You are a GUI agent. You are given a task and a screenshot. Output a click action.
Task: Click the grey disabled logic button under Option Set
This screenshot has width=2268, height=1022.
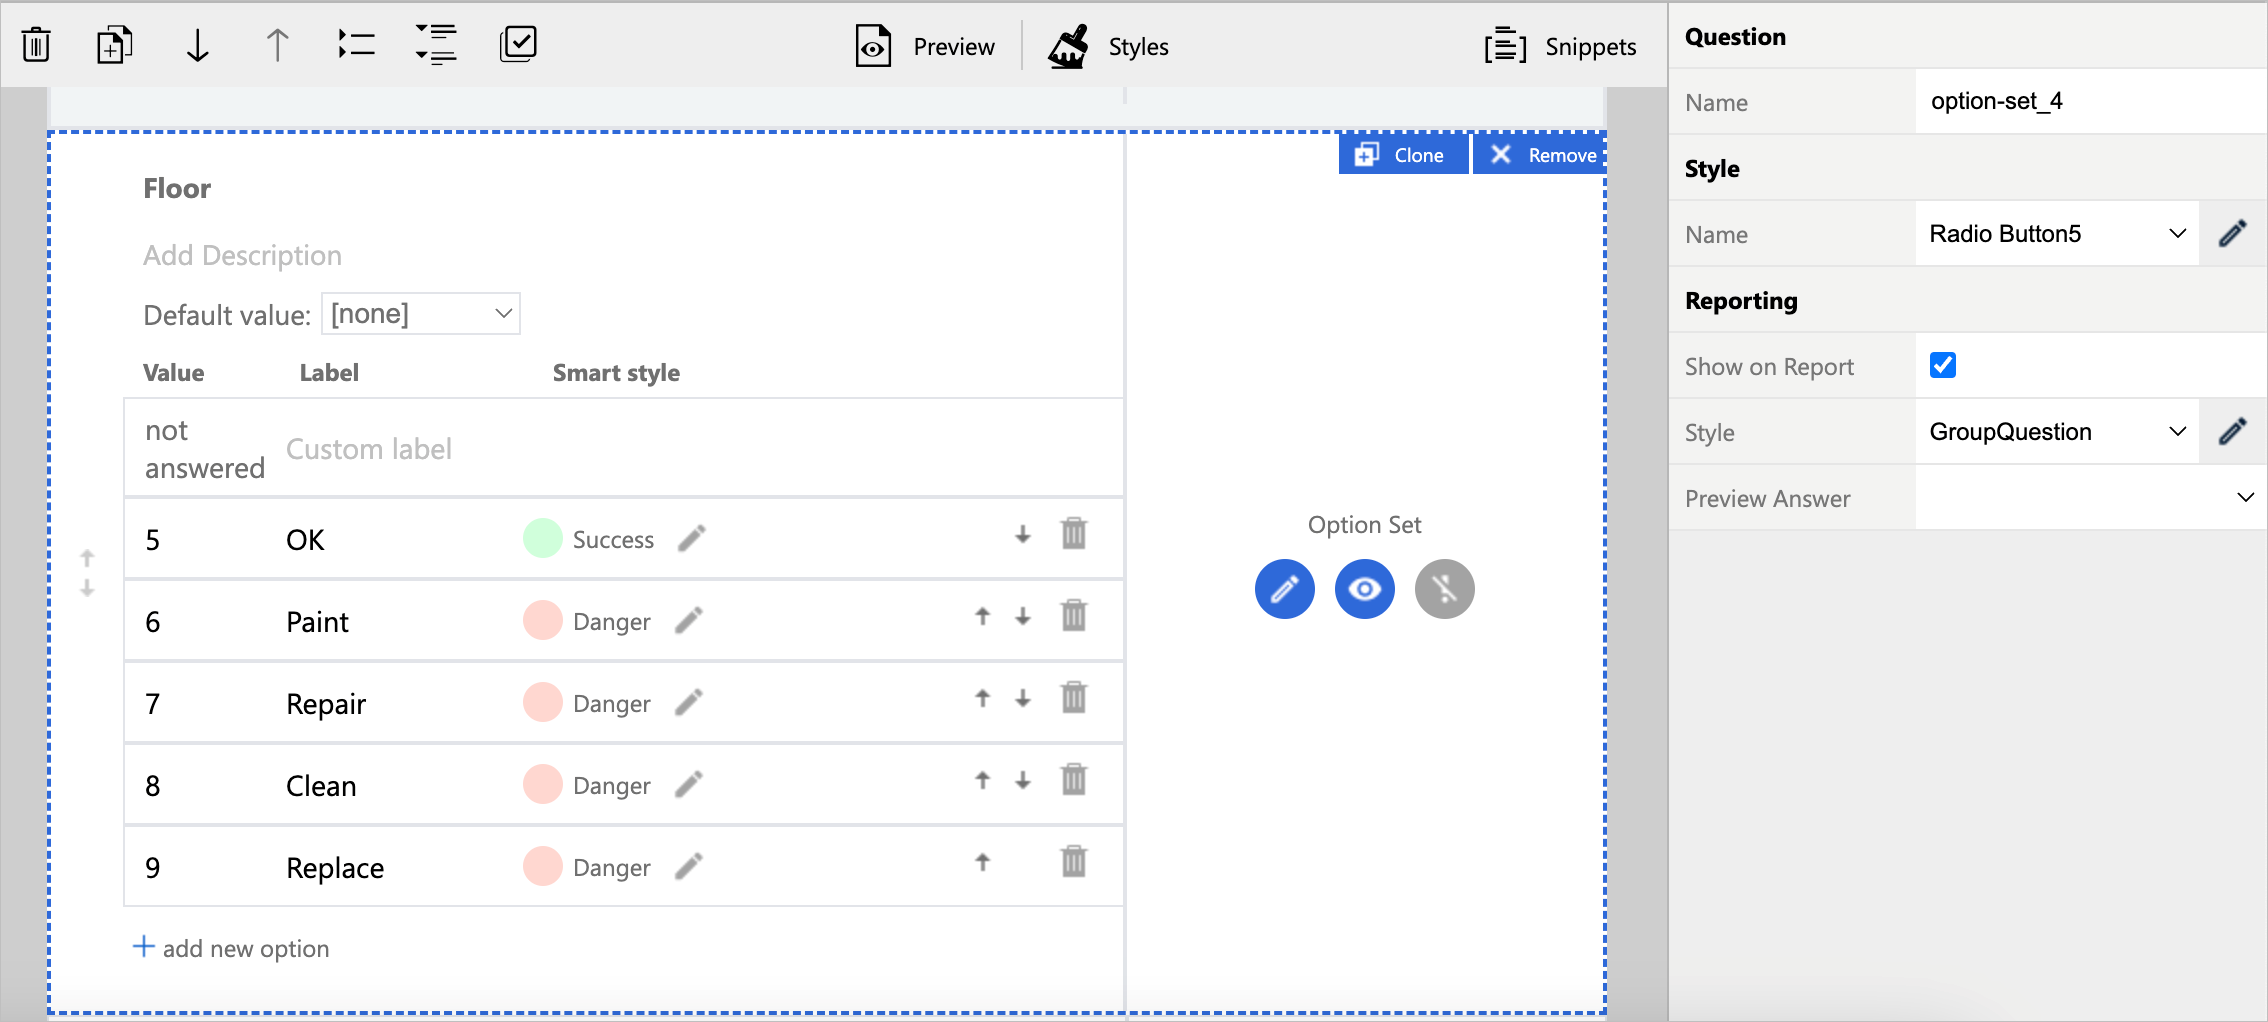click(x=1444, y=589)
